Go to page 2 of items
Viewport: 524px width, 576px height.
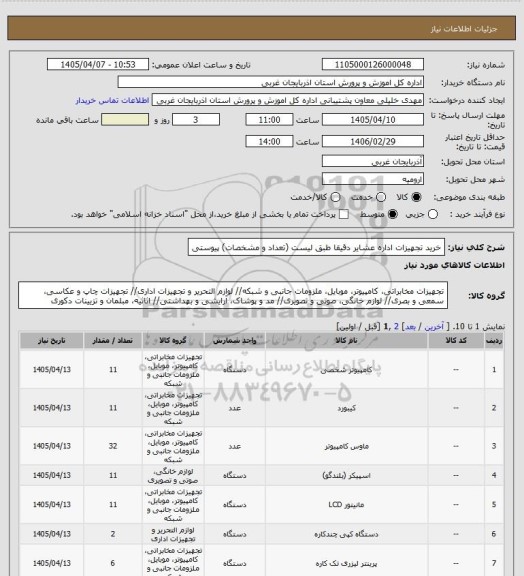[396, 327]
